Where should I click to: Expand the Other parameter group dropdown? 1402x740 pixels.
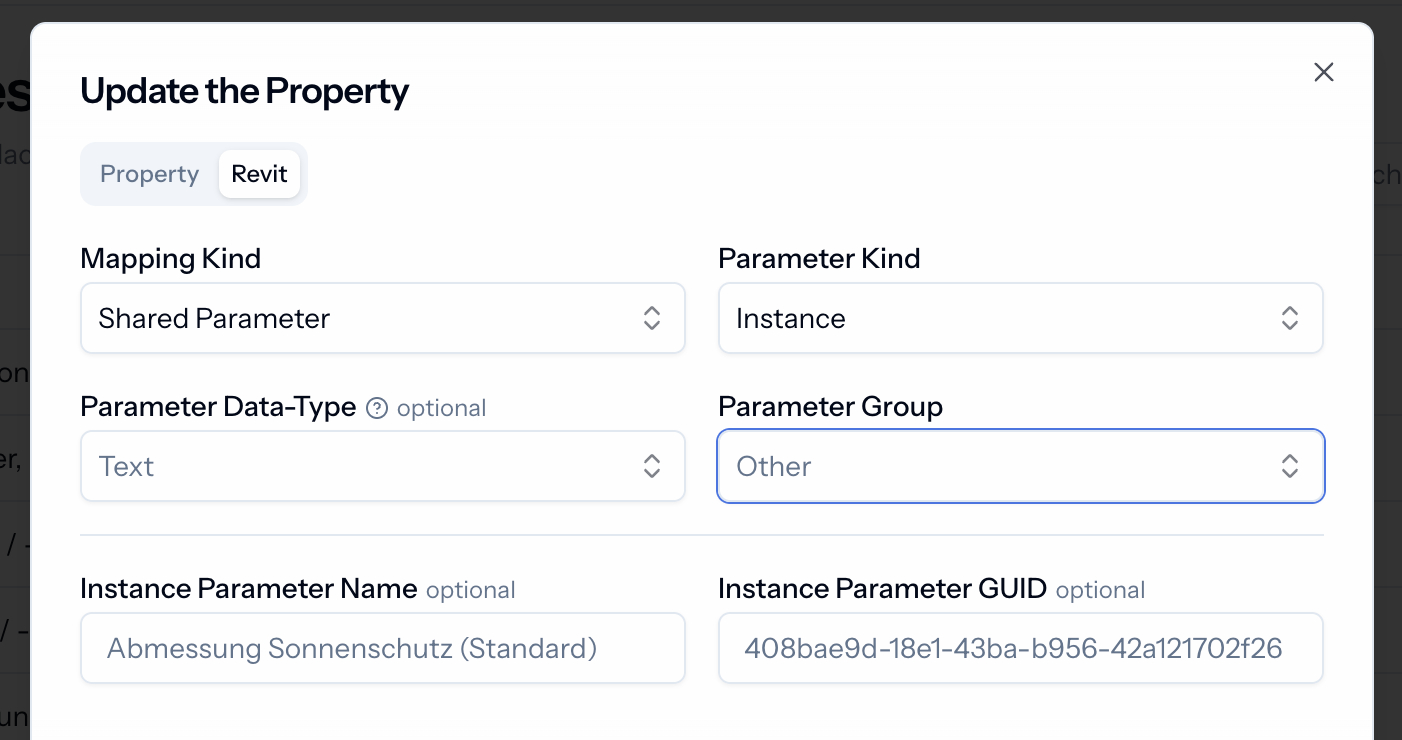point(1021,466)
